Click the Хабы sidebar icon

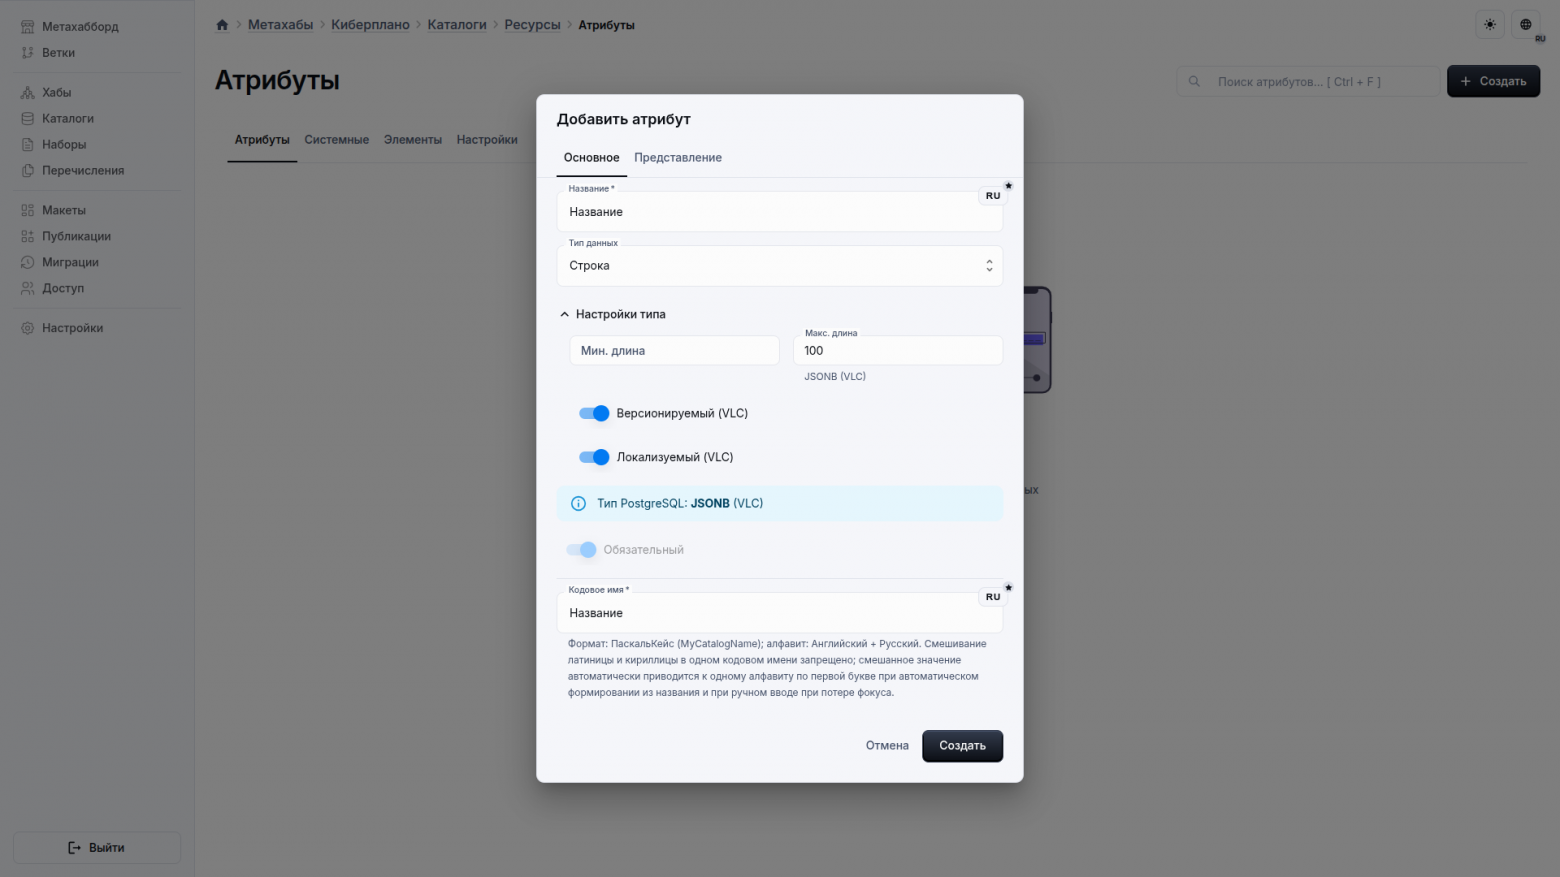coord(28,93)
